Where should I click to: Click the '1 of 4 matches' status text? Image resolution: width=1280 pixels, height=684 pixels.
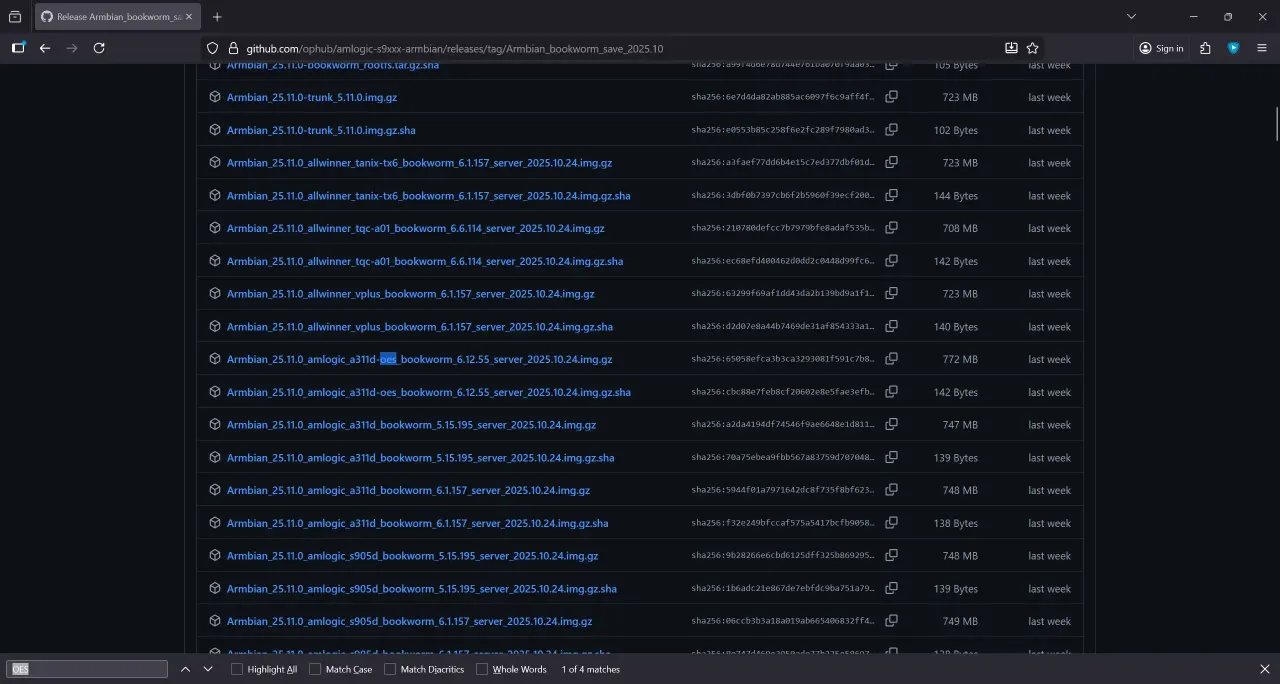pos(591,669)
